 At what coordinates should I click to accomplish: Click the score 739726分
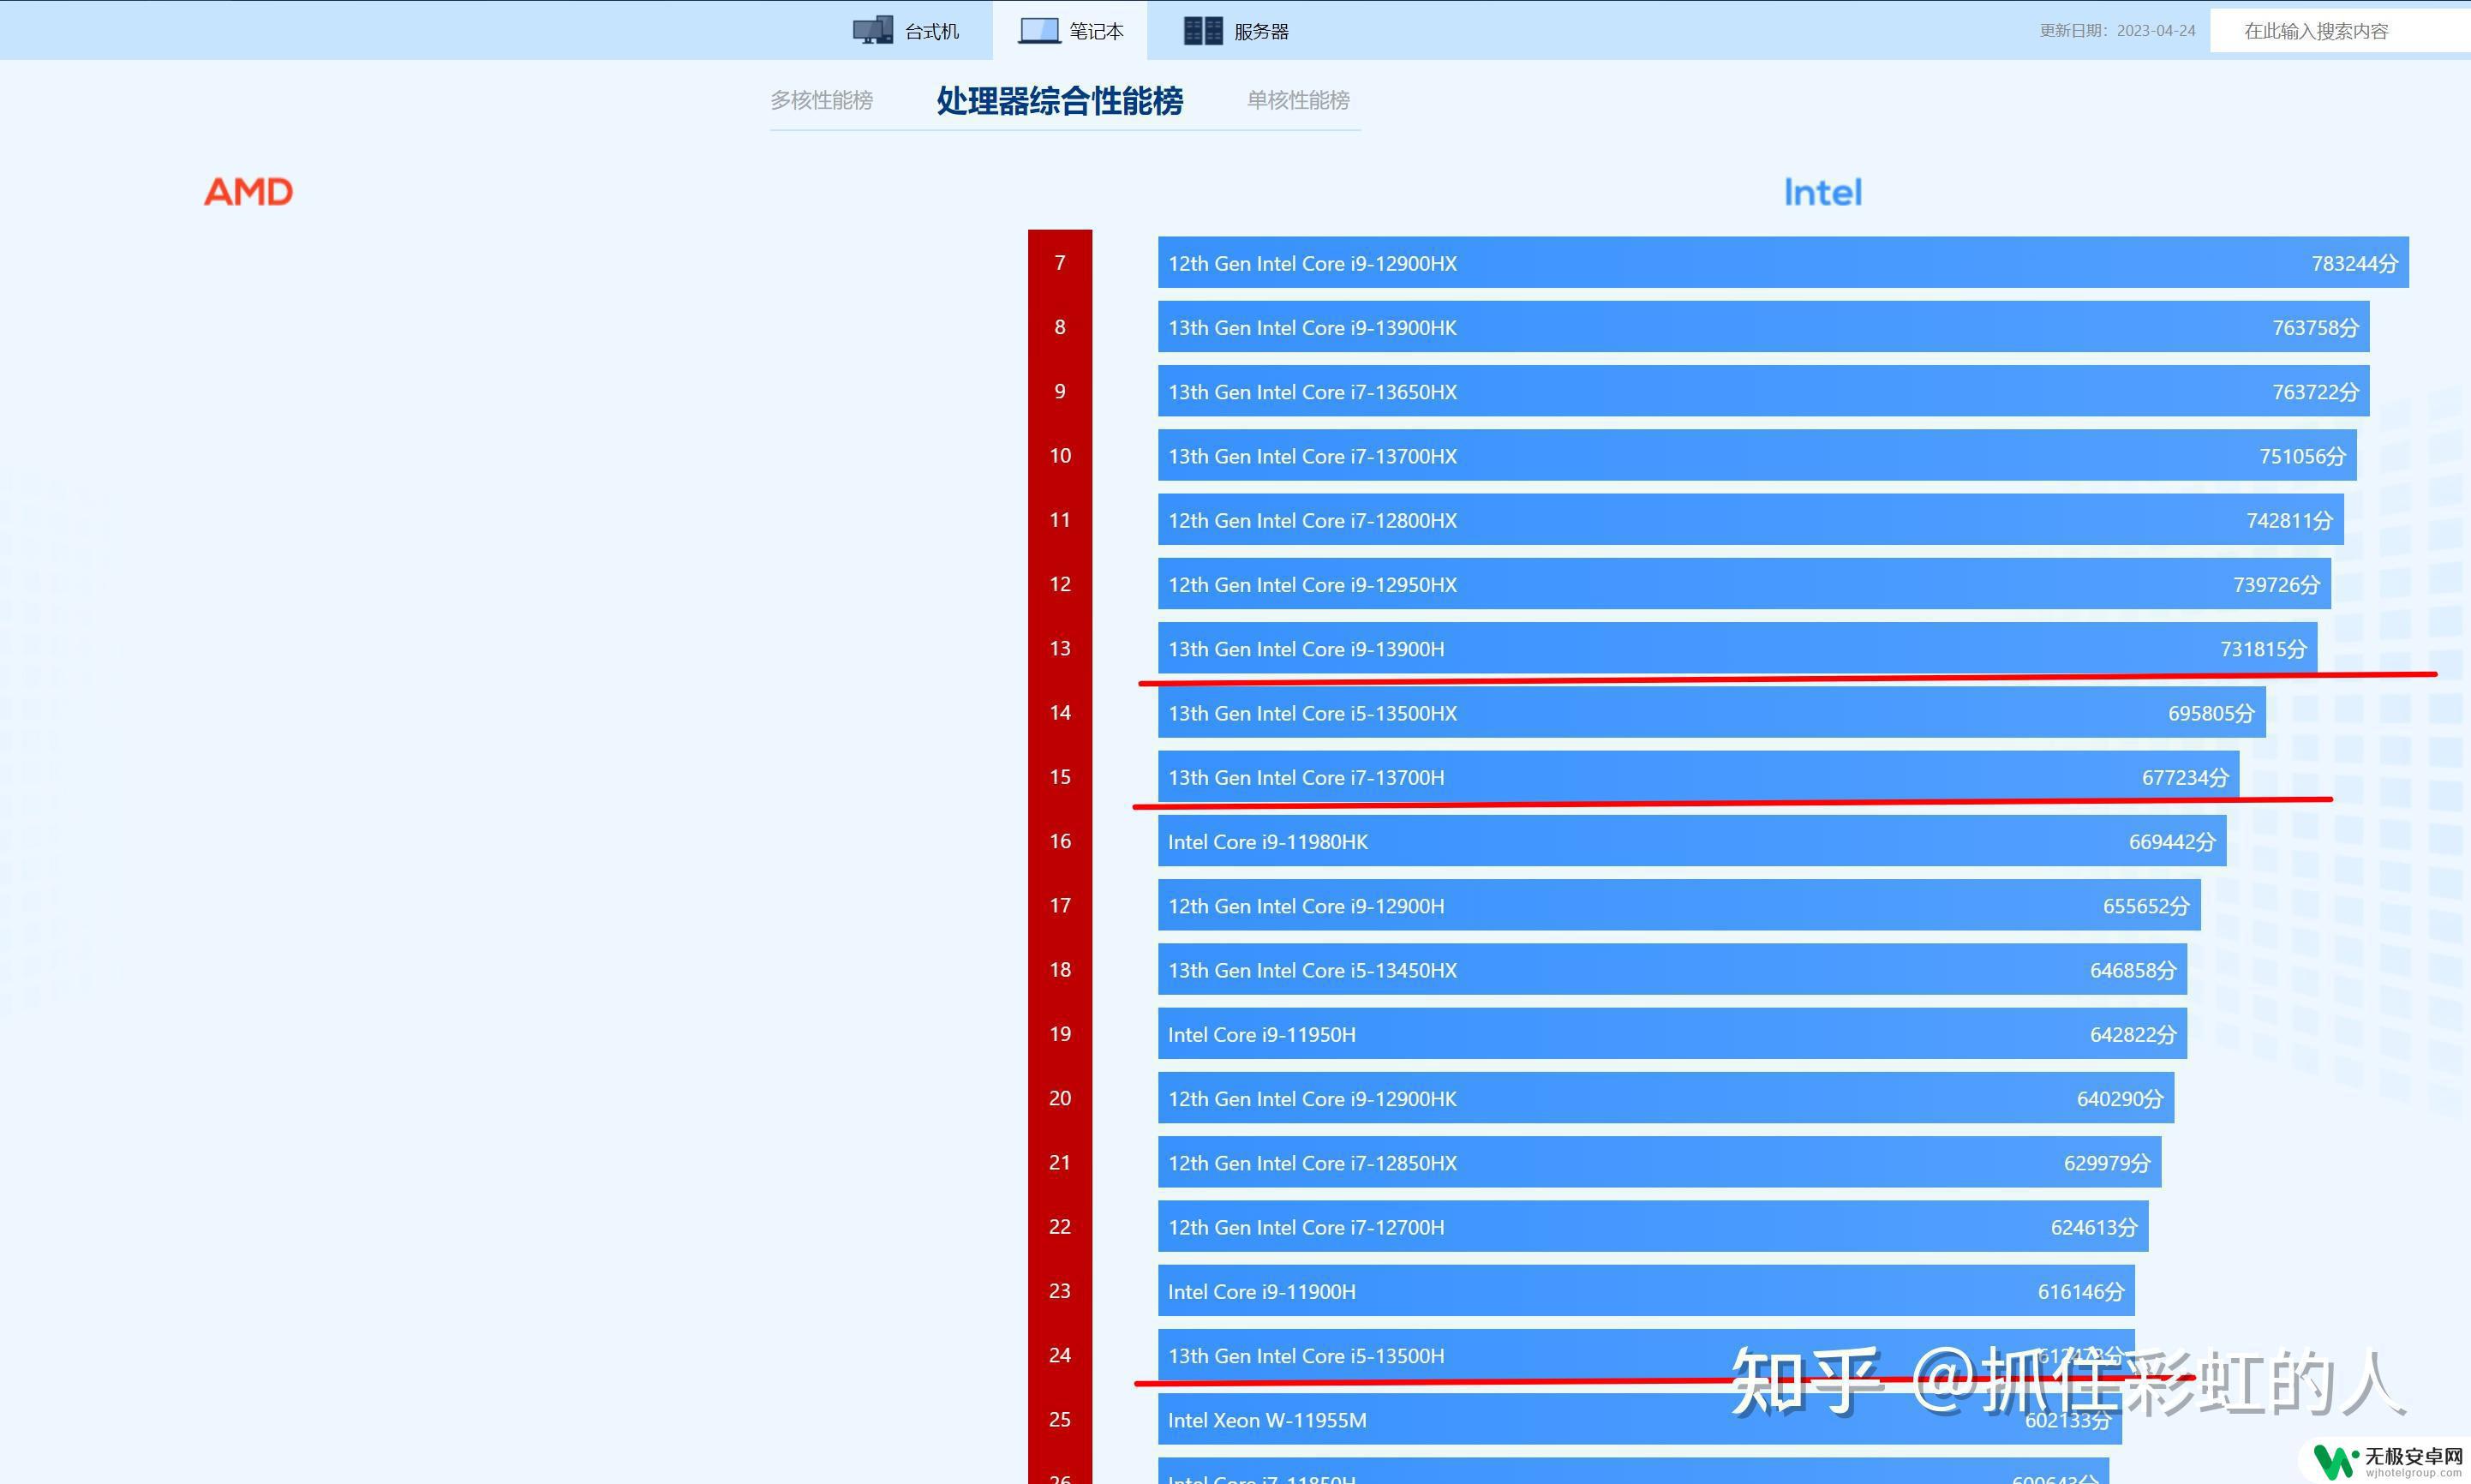click(x=2276, y=585)
